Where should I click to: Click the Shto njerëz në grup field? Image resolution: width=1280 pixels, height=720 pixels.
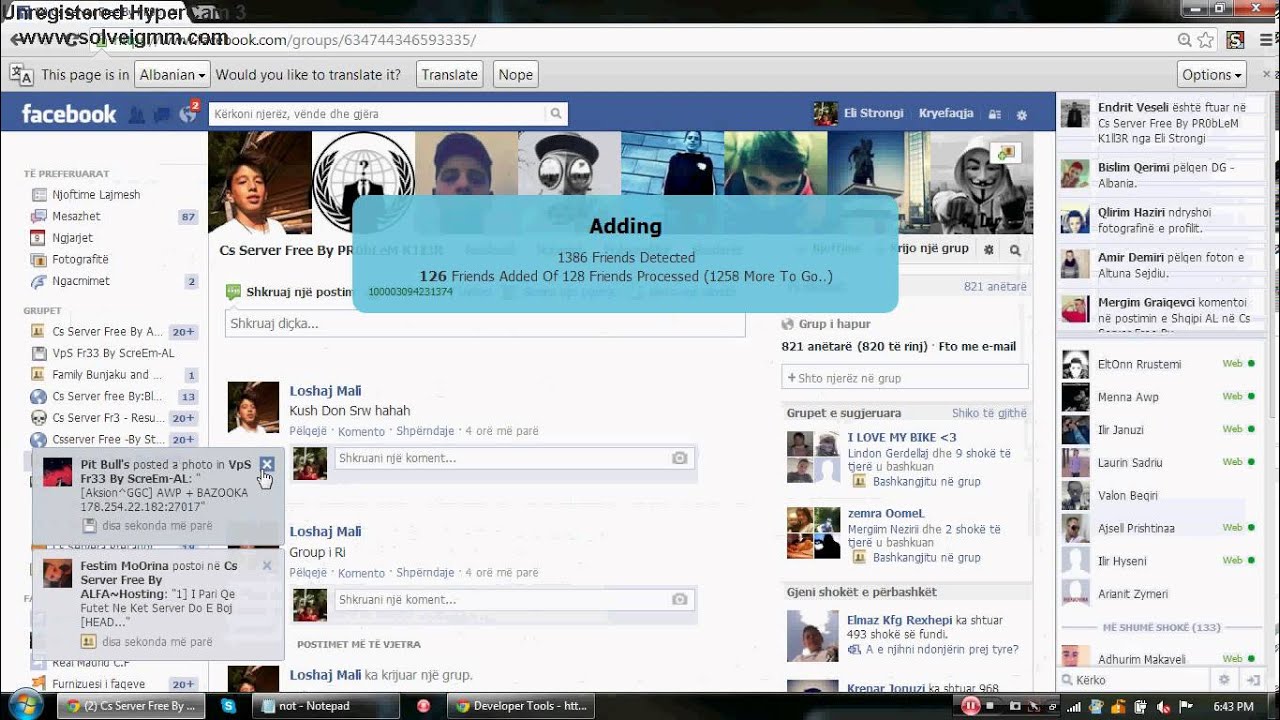(905, 377)
